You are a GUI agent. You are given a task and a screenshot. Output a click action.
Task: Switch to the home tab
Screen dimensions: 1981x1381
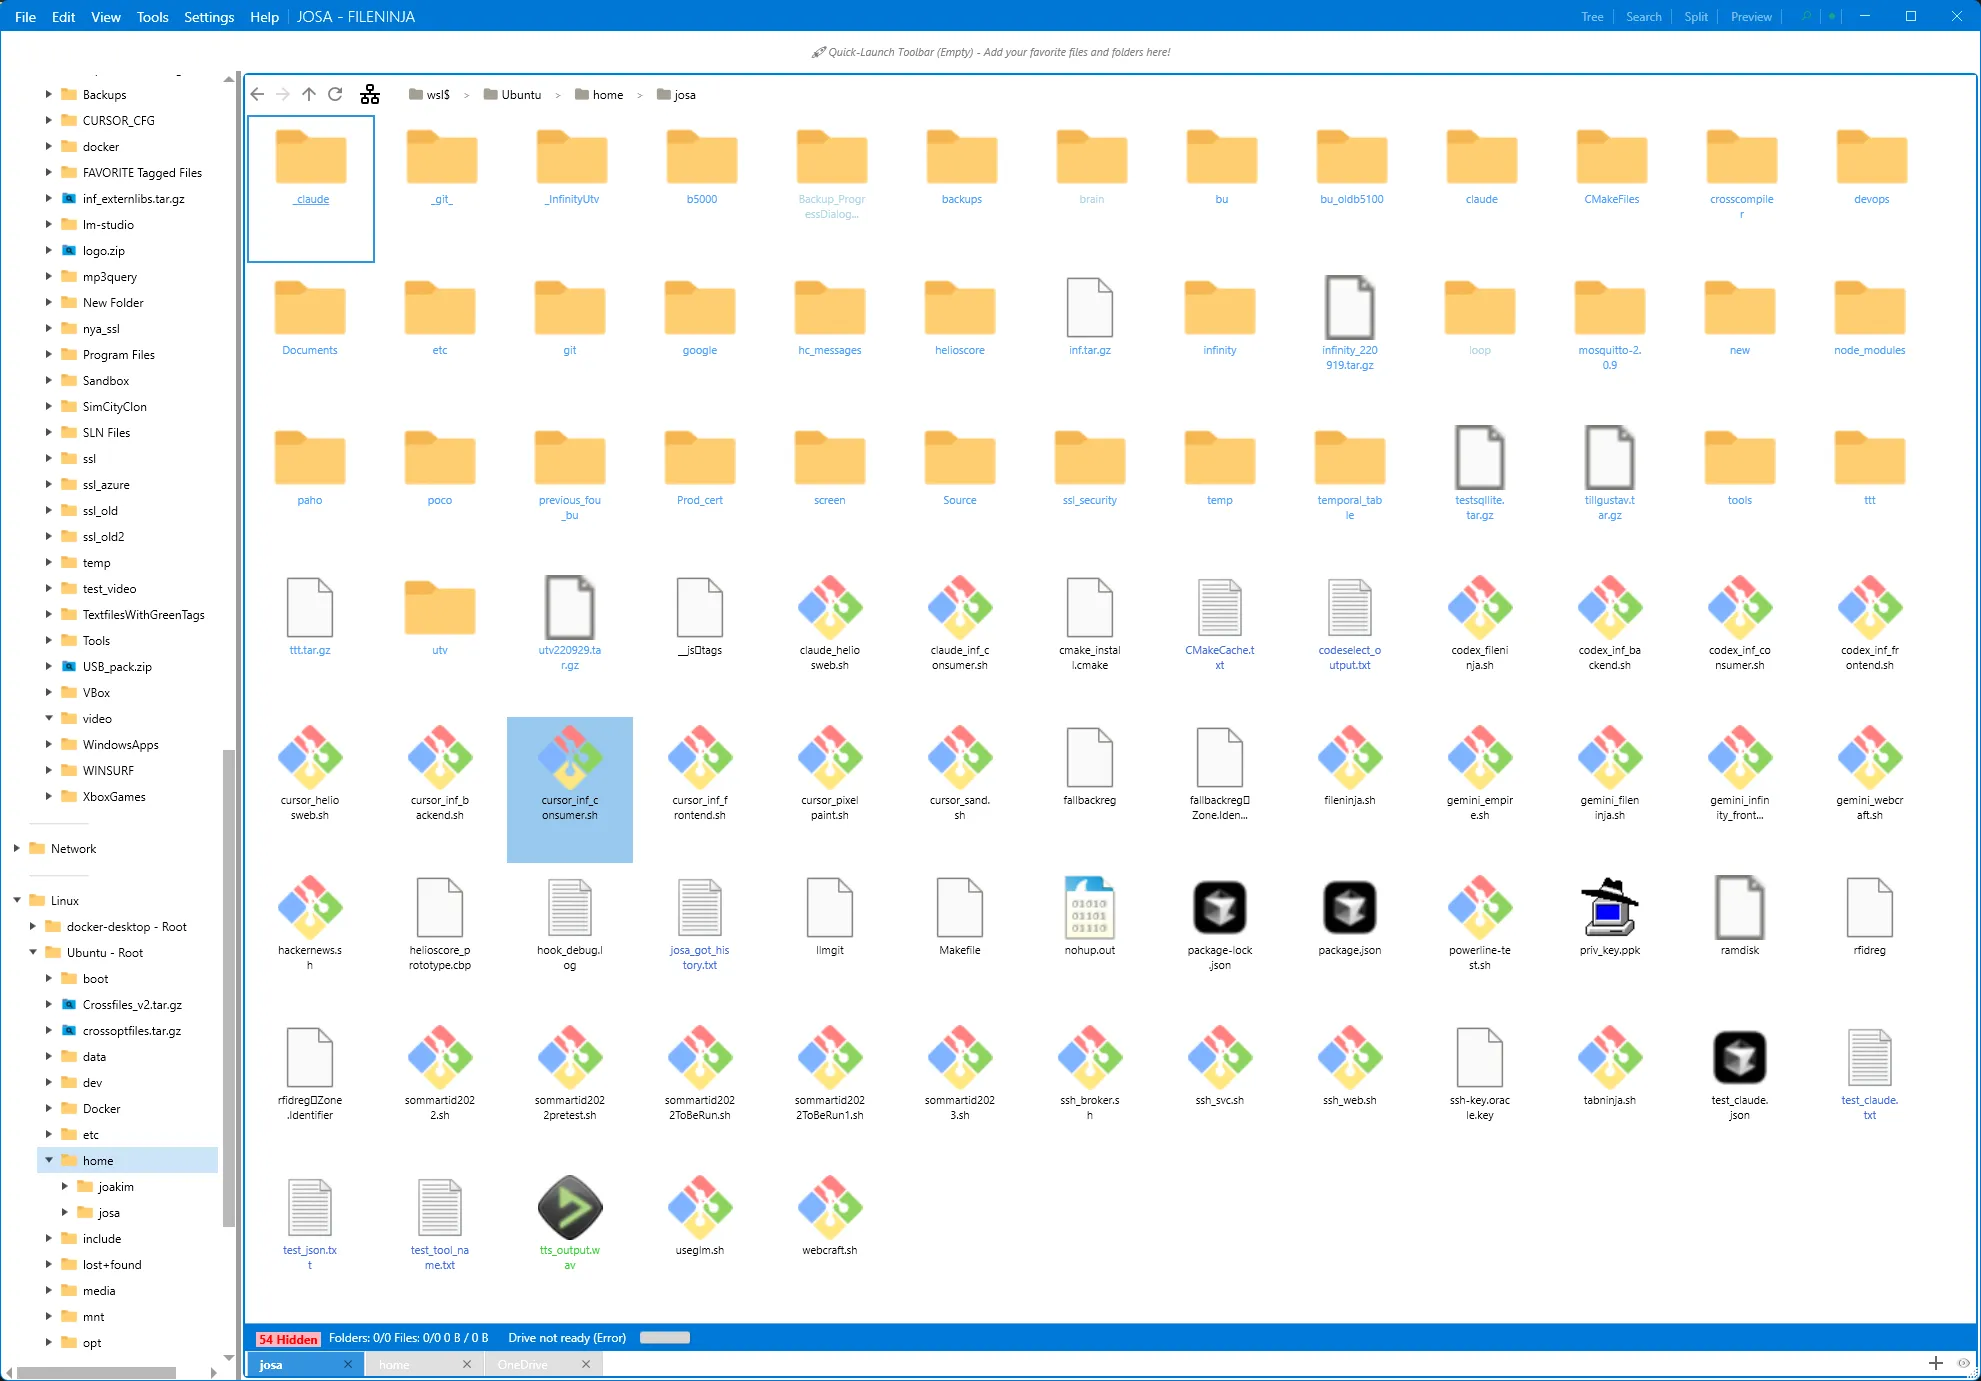coord(394,1364)
